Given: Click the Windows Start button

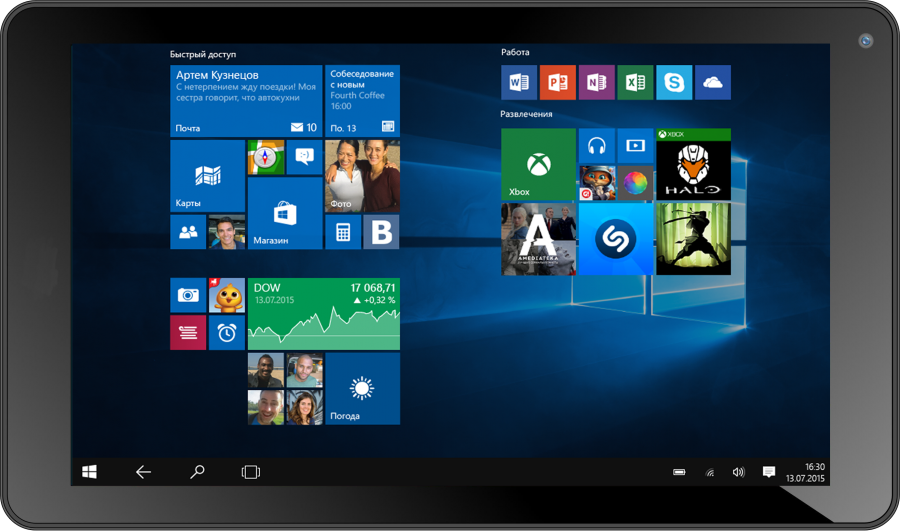Looking at the screenshot, I should coord(90,472).
